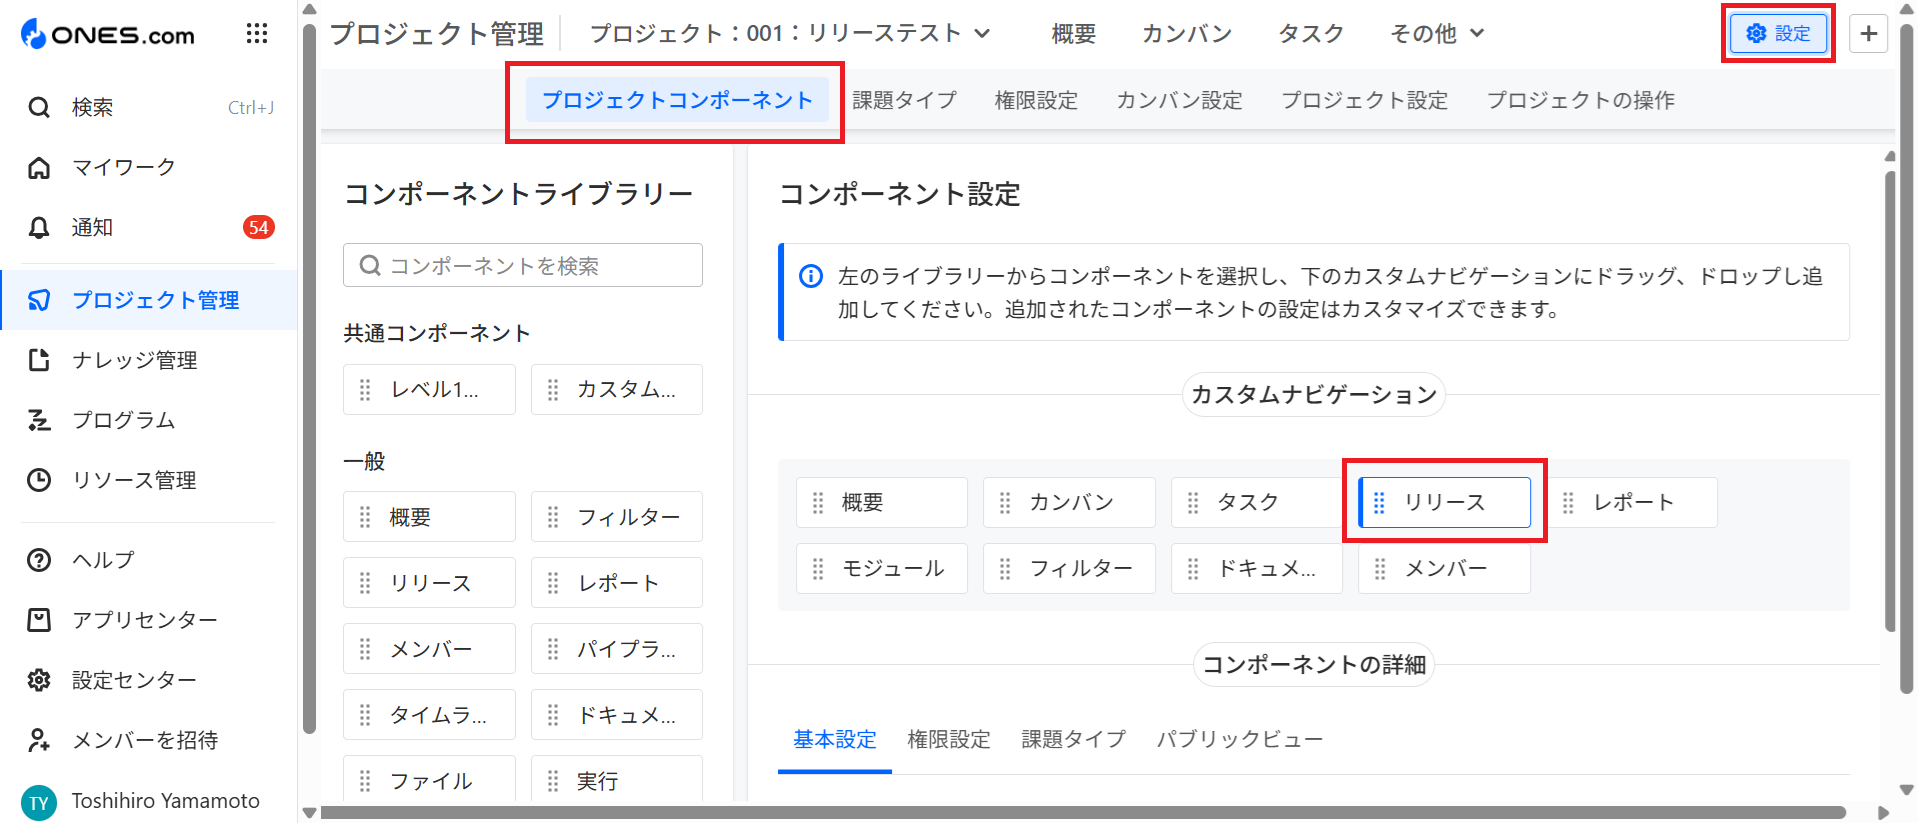This screenshot has height=823, width=1918.
Task: Click the info icon in the hint banner
Action: (811, 276)
